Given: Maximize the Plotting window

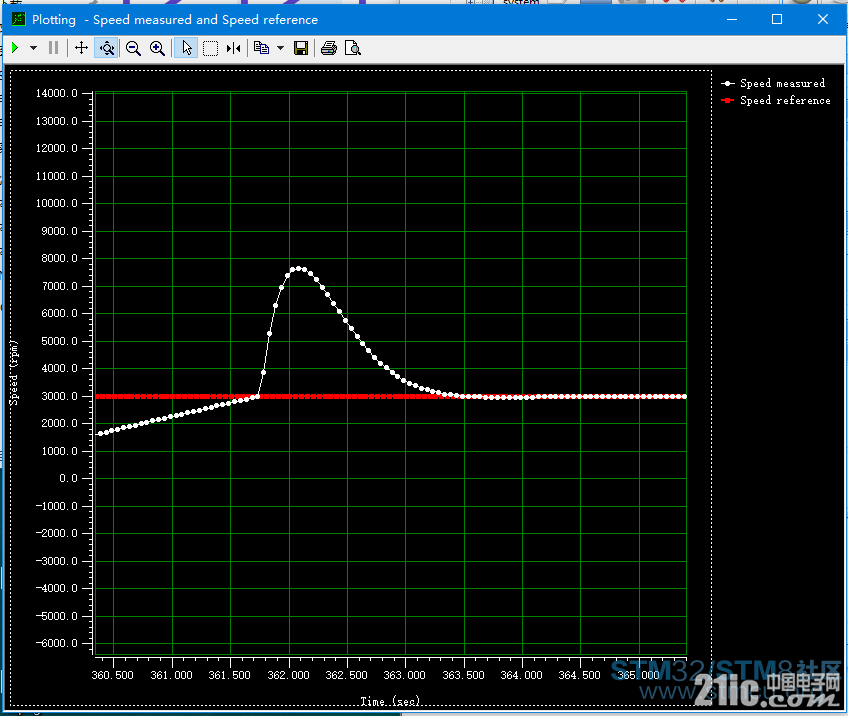Looking at the screenshot, I should pyautogui.click(x=777, y=19).
